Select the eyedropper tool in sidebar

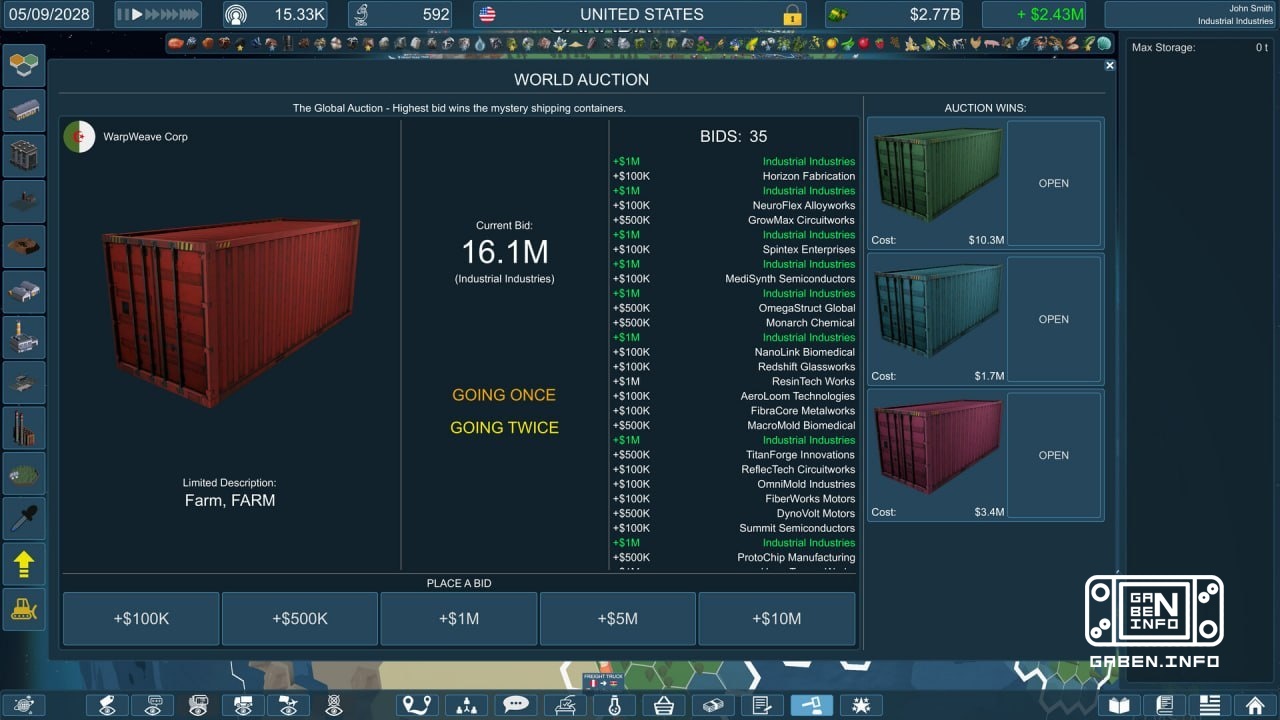pos(25,518)
